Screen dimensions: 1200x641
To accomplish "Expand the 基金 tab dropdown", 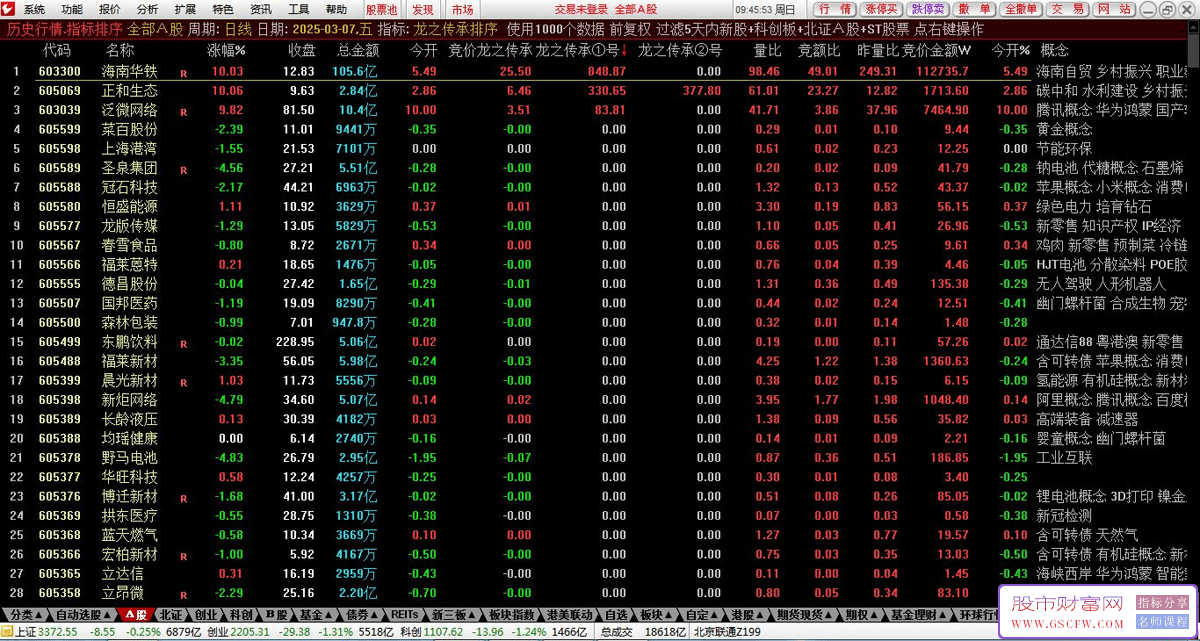I will point(318,614).
